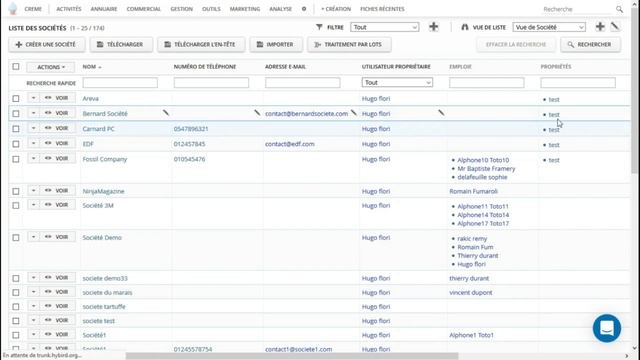This screenshot has height=360, width=640.
Task: Open the Filtre dropdown set to Tout
Action: tap(384, 27)
